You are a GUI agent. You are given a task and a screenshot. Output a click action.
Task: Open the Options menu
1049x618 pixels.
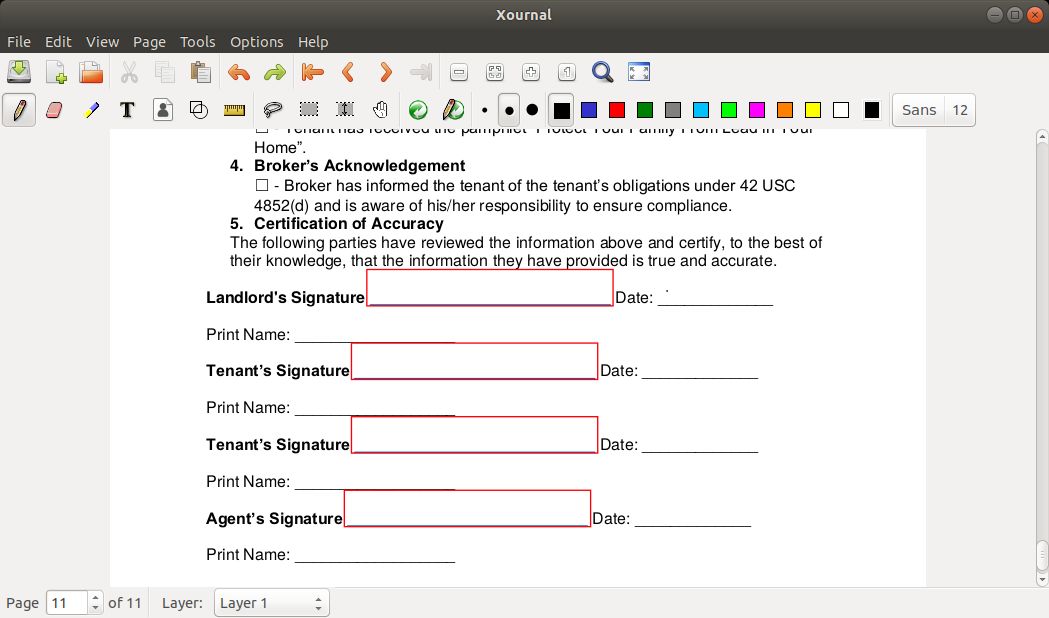[256, 42]
